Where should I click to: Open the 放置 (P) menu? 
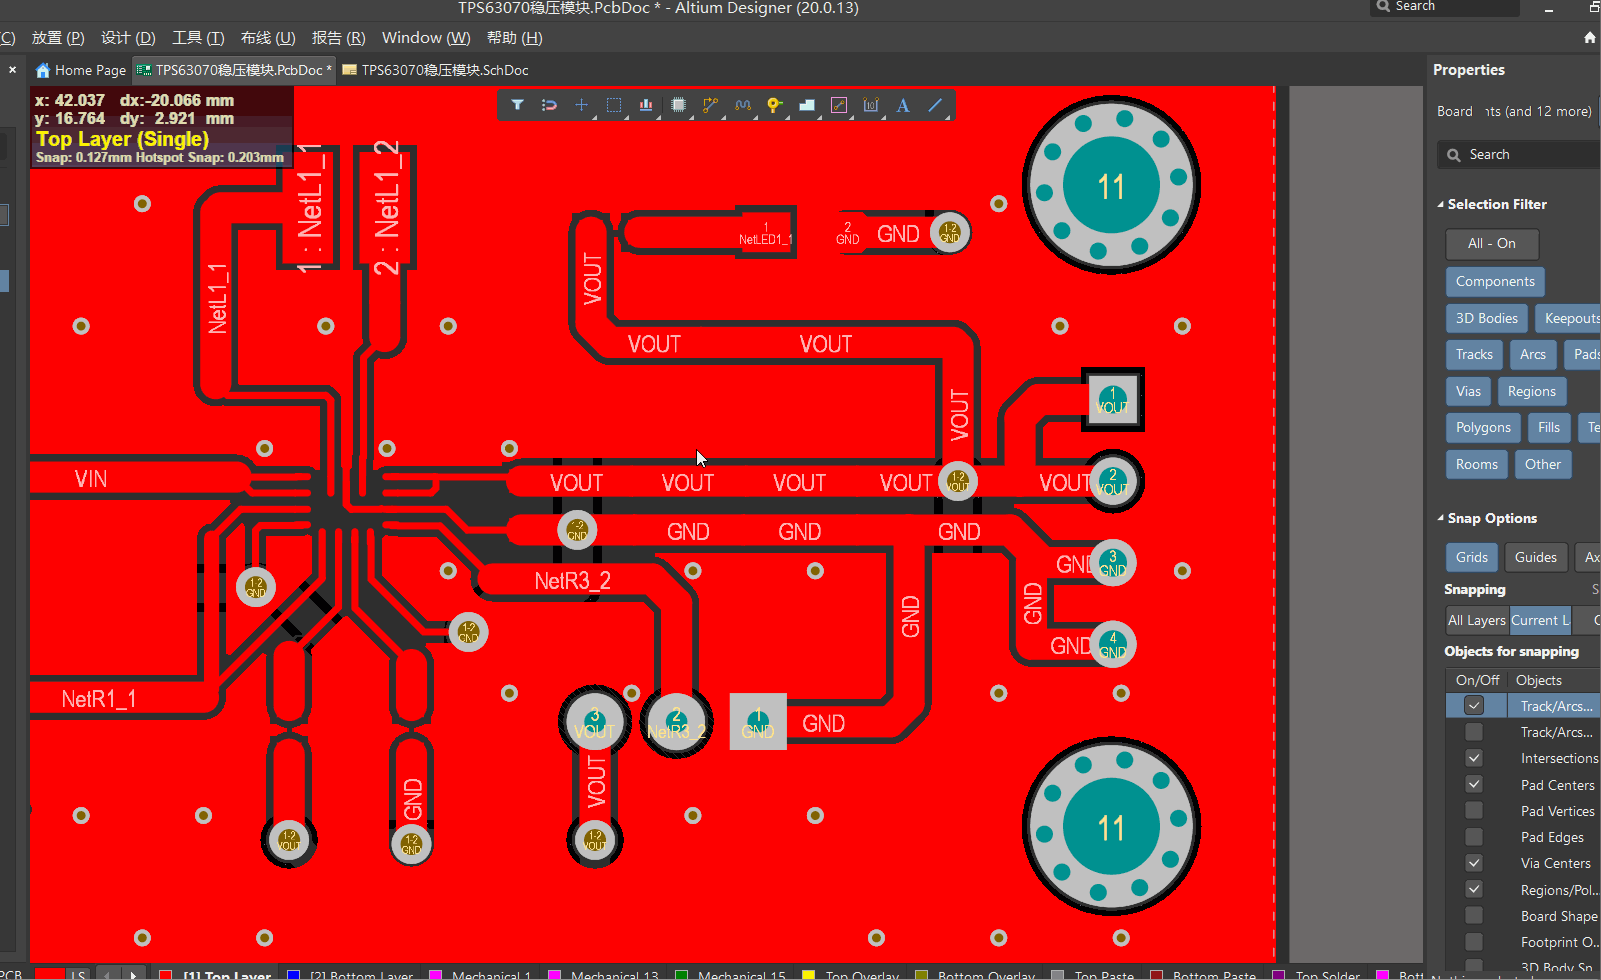click(58, 38)
